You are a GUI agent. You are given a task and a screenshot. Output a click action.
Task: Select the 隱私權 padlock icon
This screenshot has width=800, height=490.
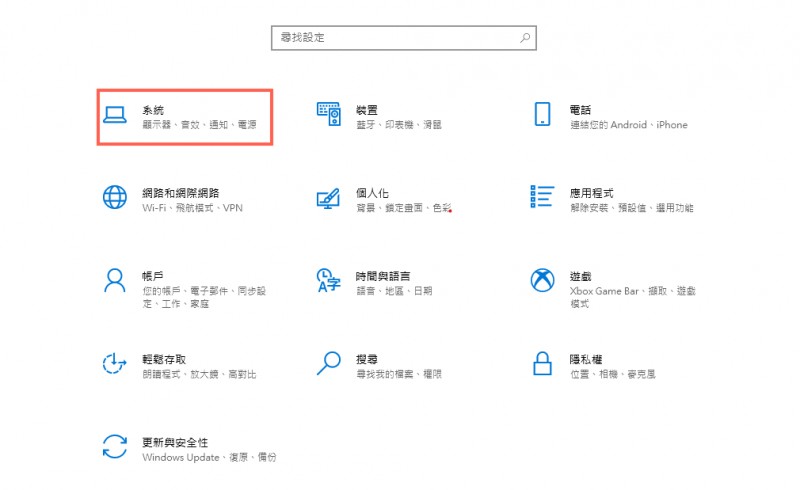click(542, 363)
